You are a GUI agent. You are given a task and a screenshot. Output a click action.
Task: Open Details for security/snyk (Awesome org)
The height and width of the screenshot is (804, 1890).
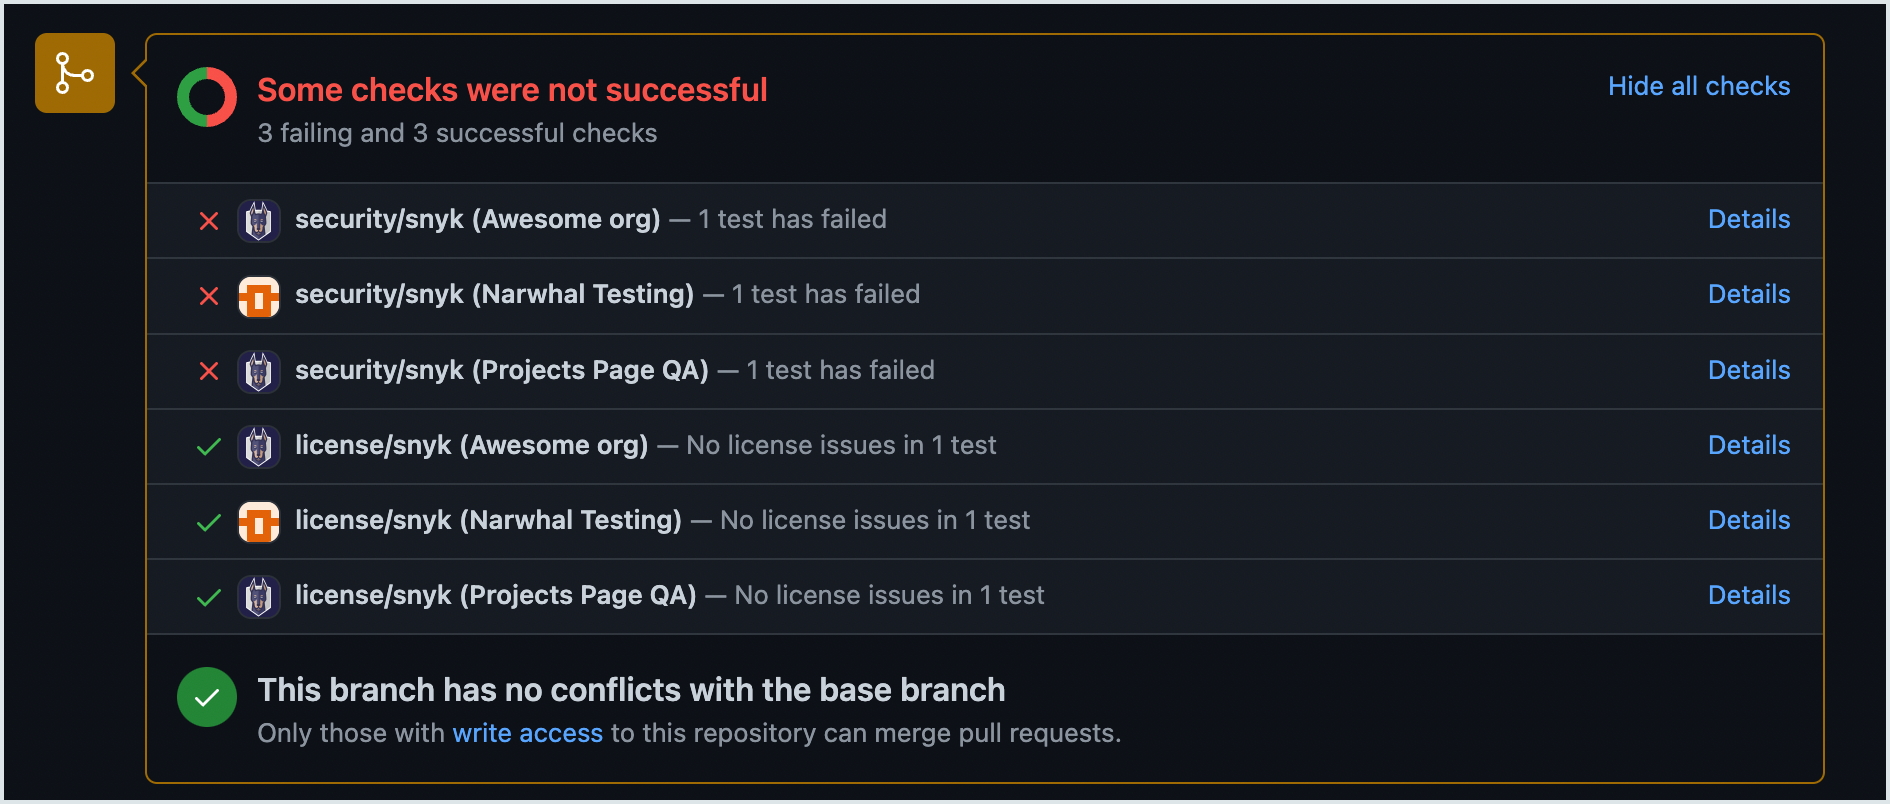click(1748, 219)
